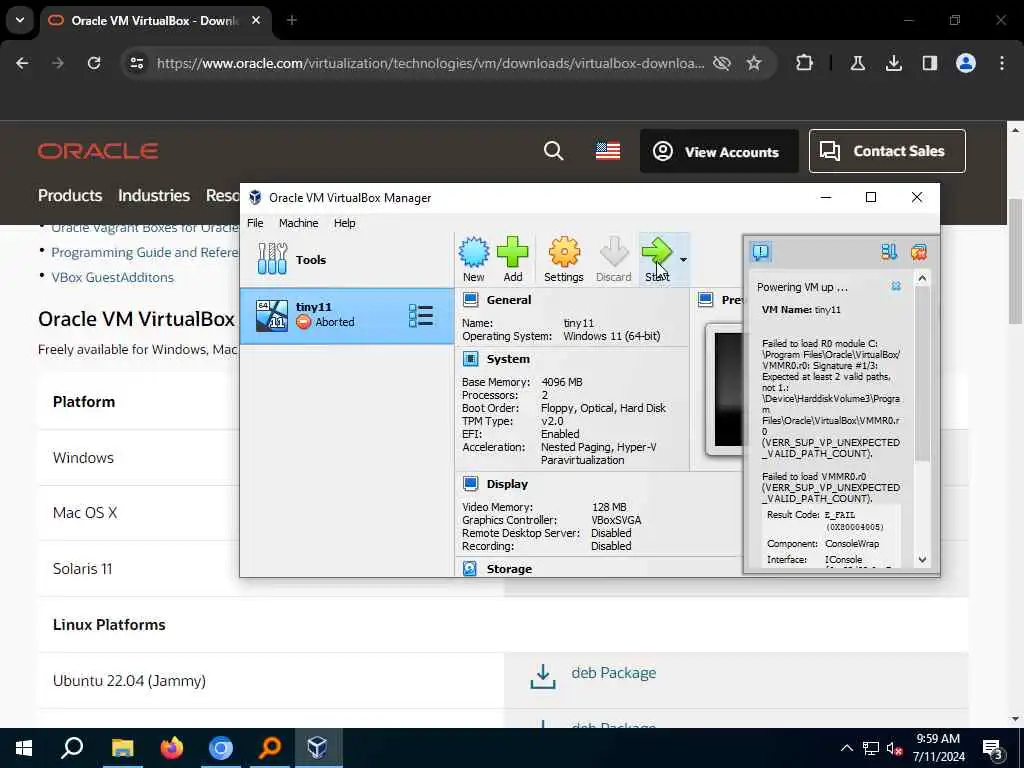Open the browser downloads icon
Viewport: 1024px width, 768px height.
coord(893,63)
